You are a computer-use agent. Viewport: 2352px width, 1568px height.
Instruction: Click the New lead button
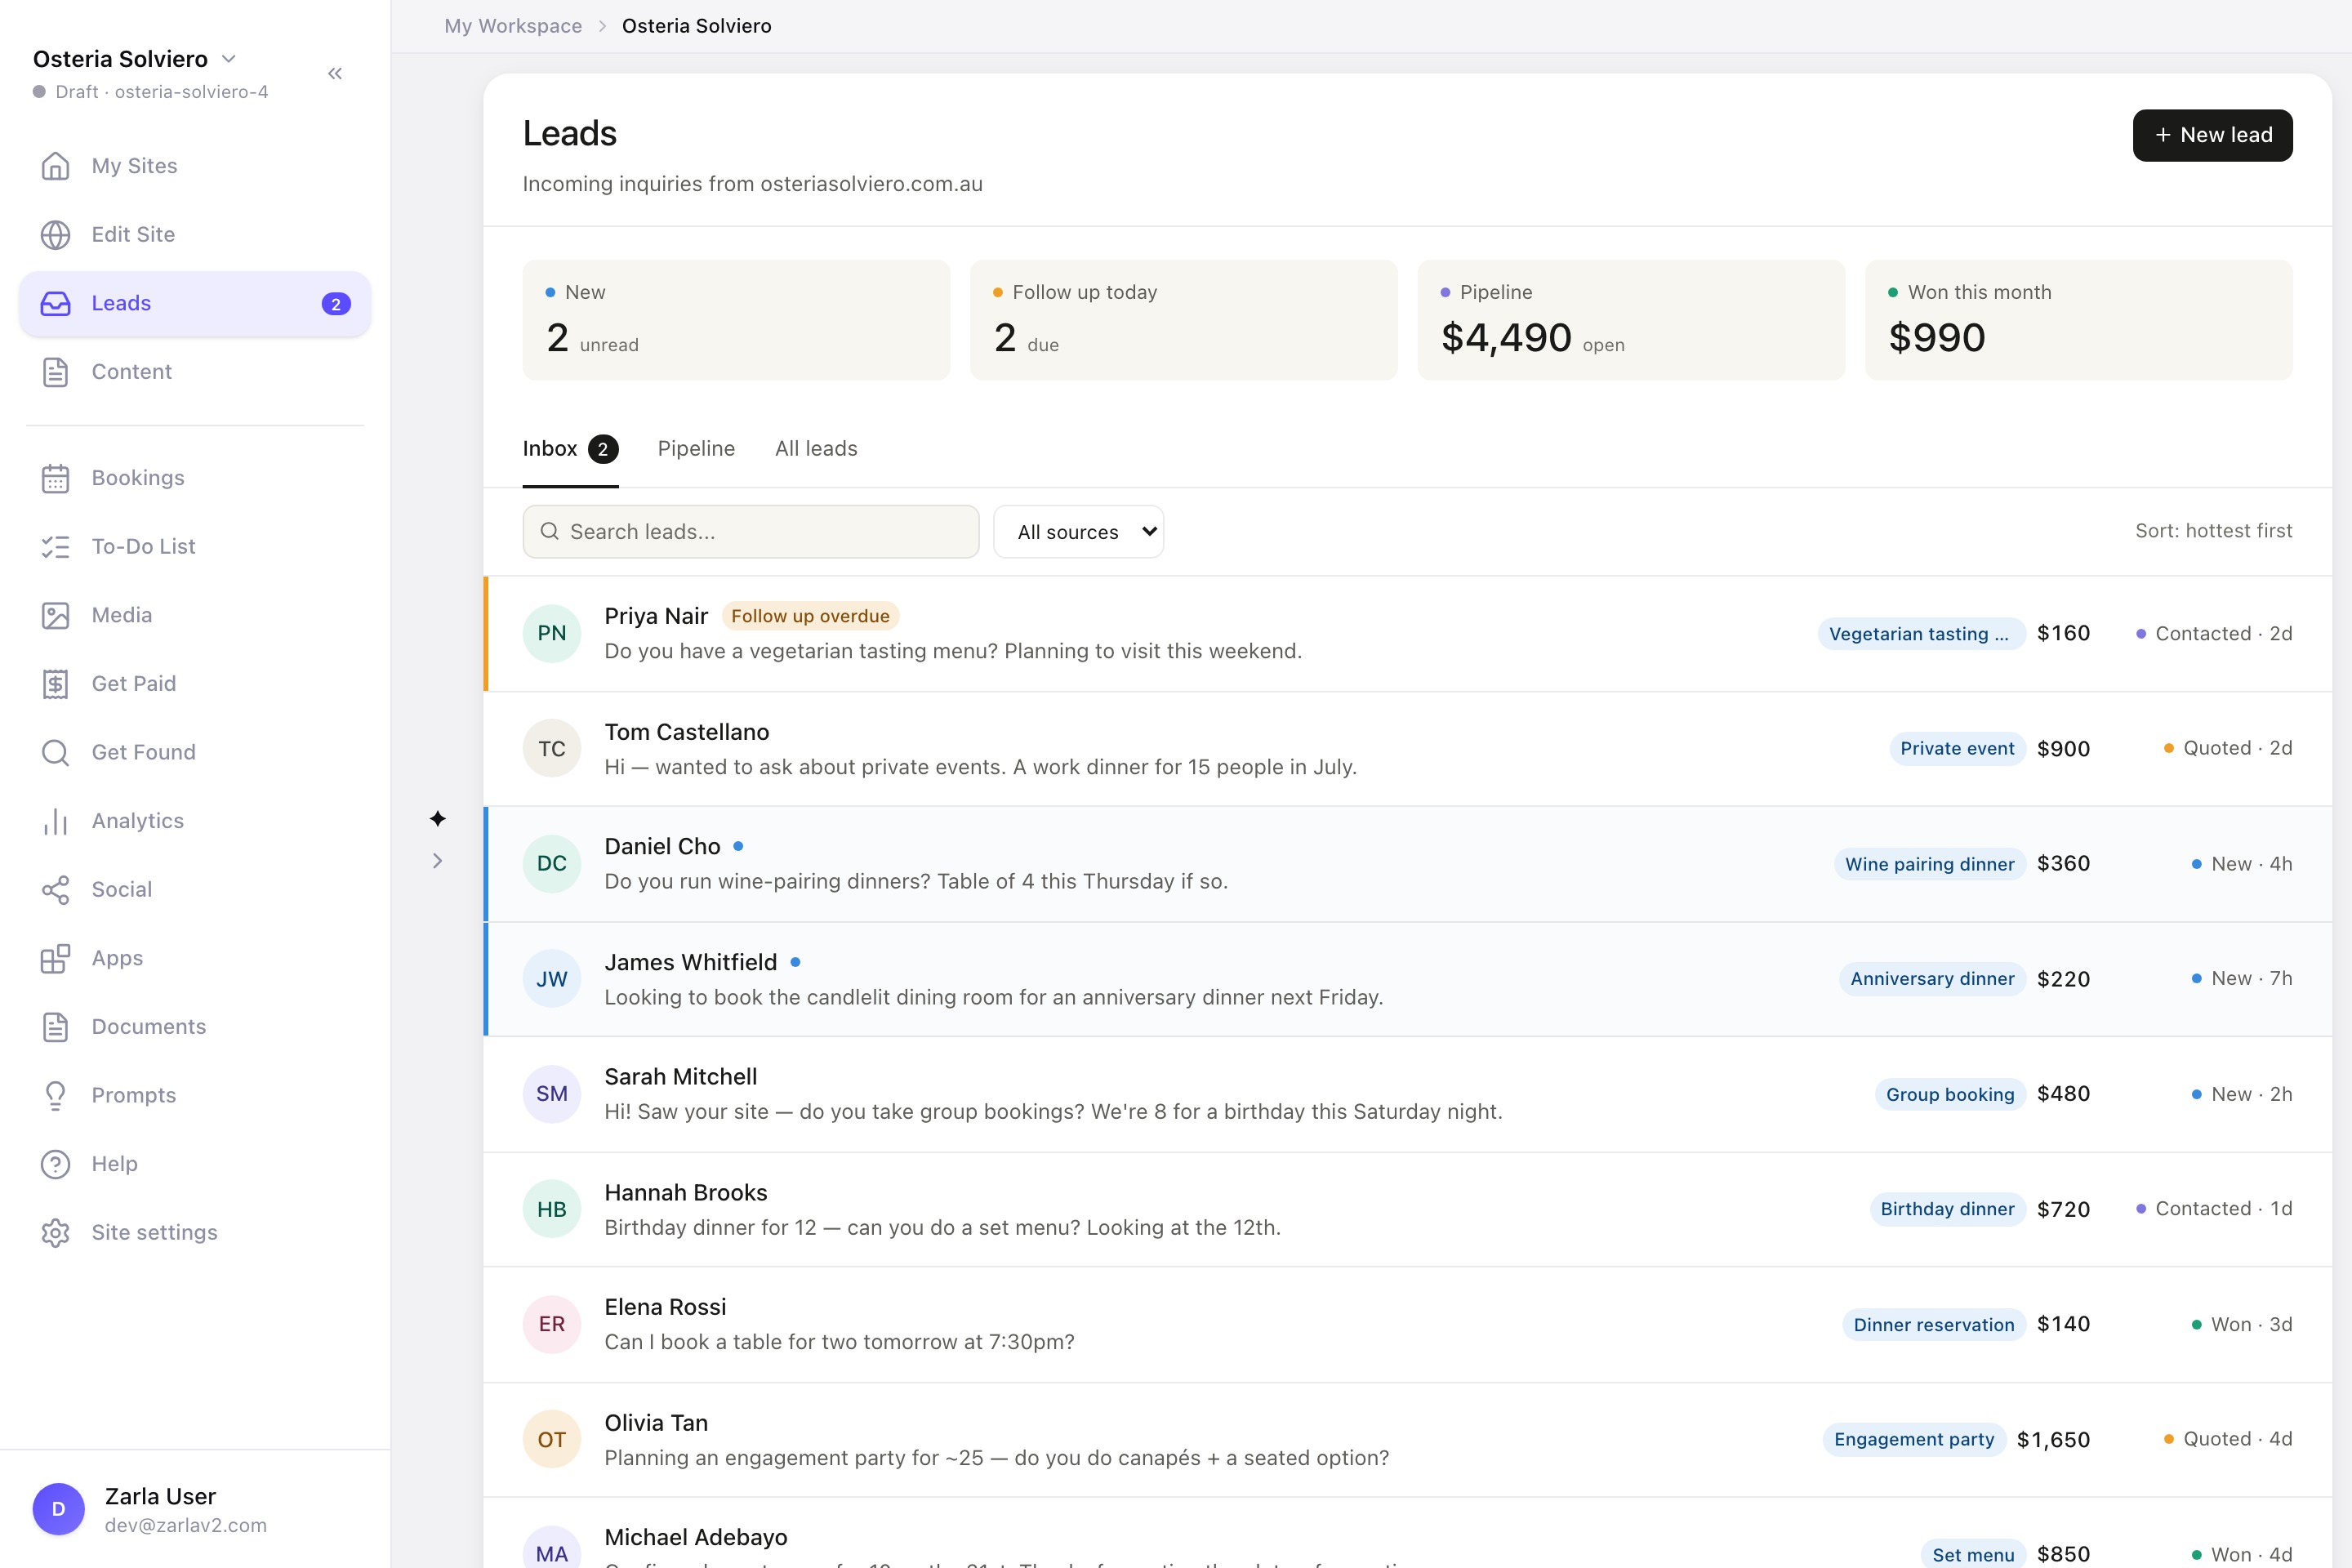point(2212,135)
